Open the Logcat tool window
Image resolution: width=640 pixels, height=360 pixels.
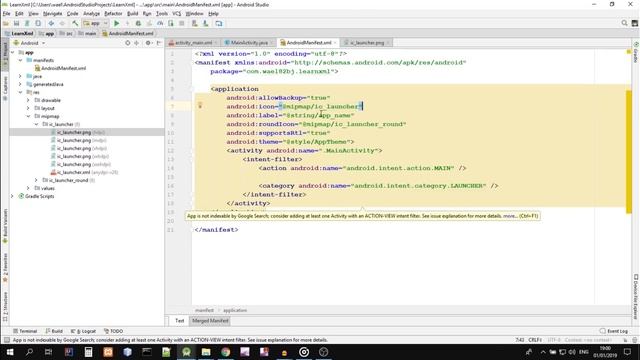click(x=83, y=331)
